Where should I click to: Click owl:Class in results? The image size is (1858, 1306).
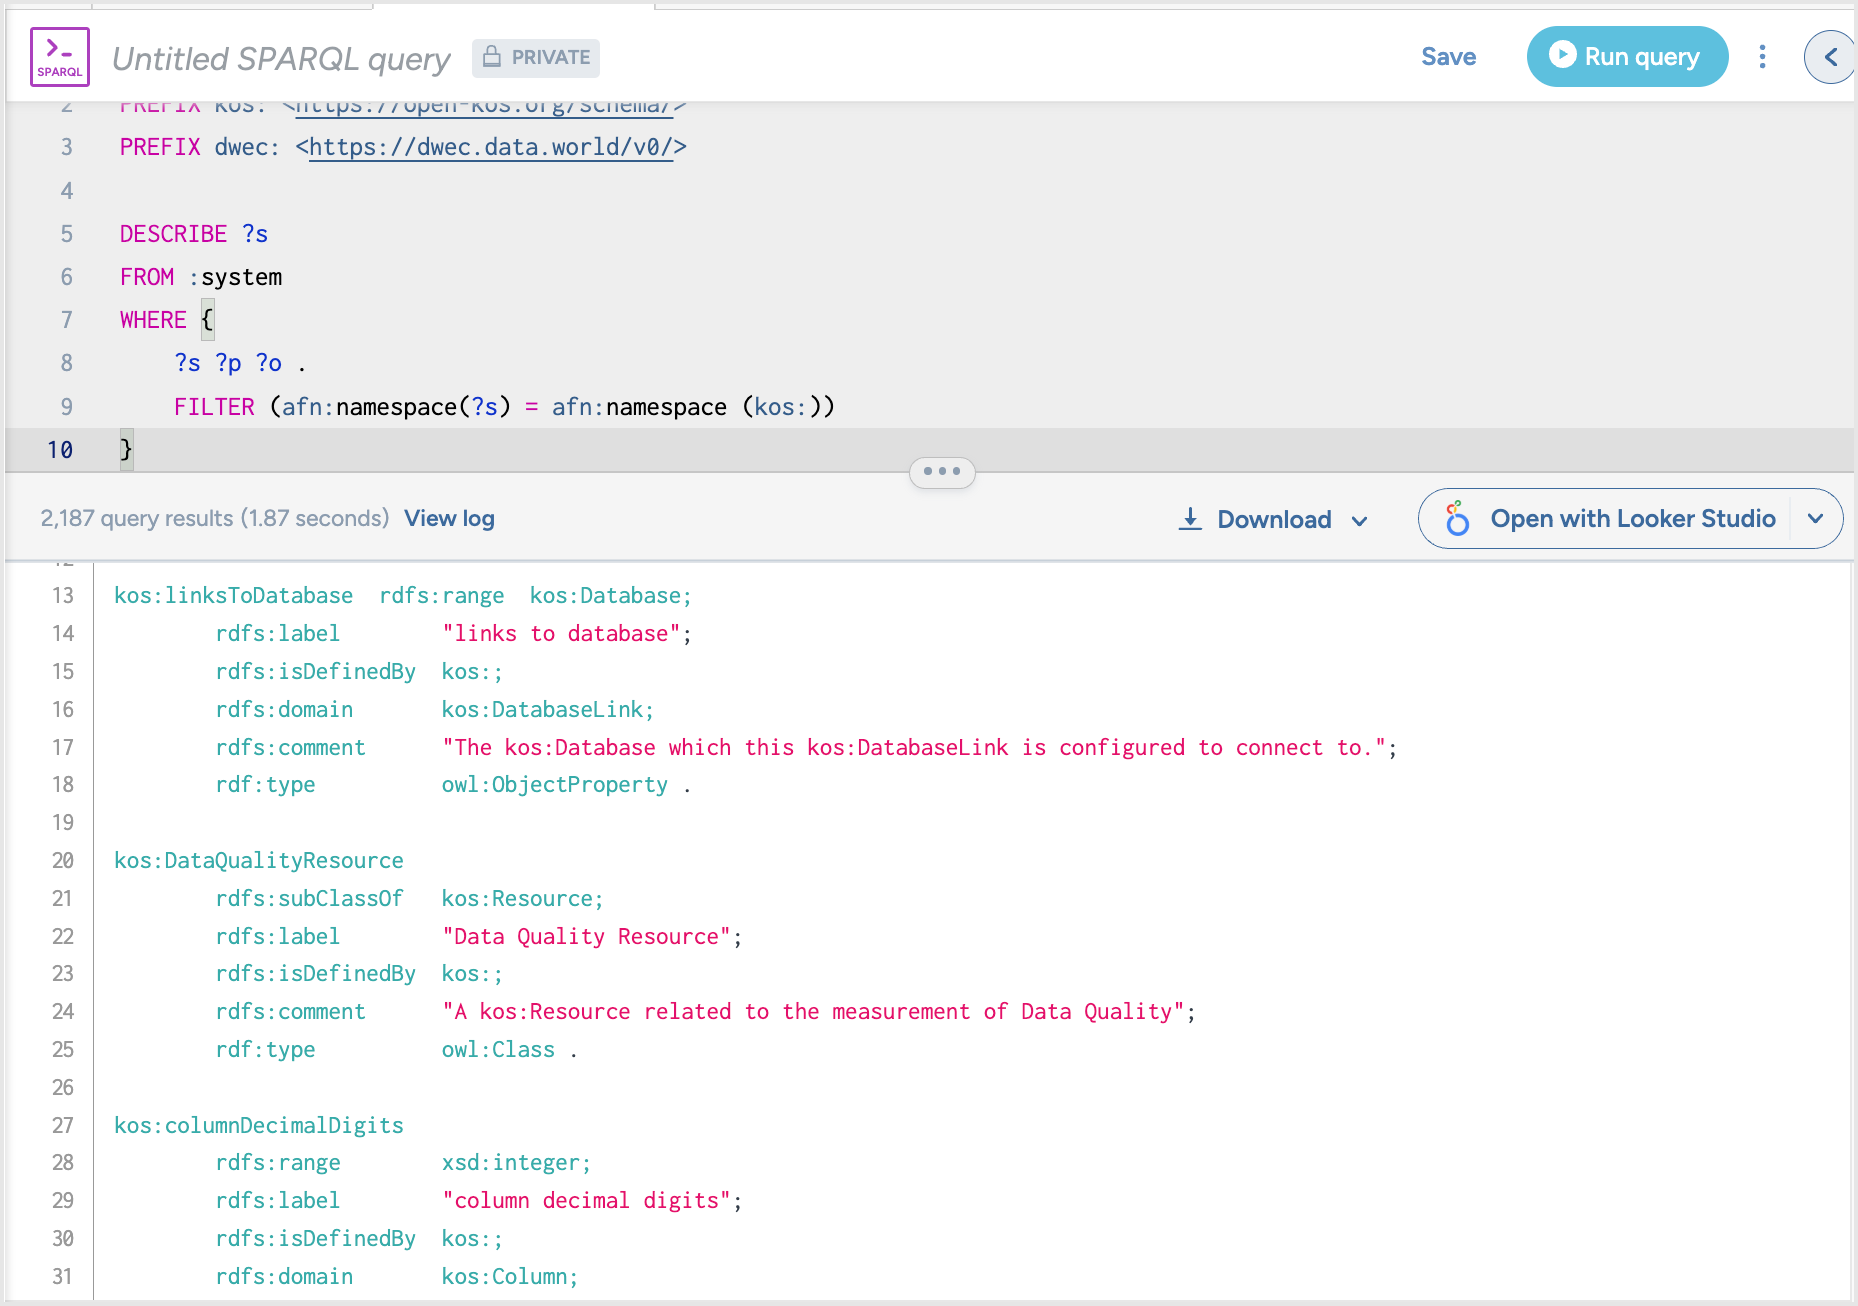(498, 1049)
